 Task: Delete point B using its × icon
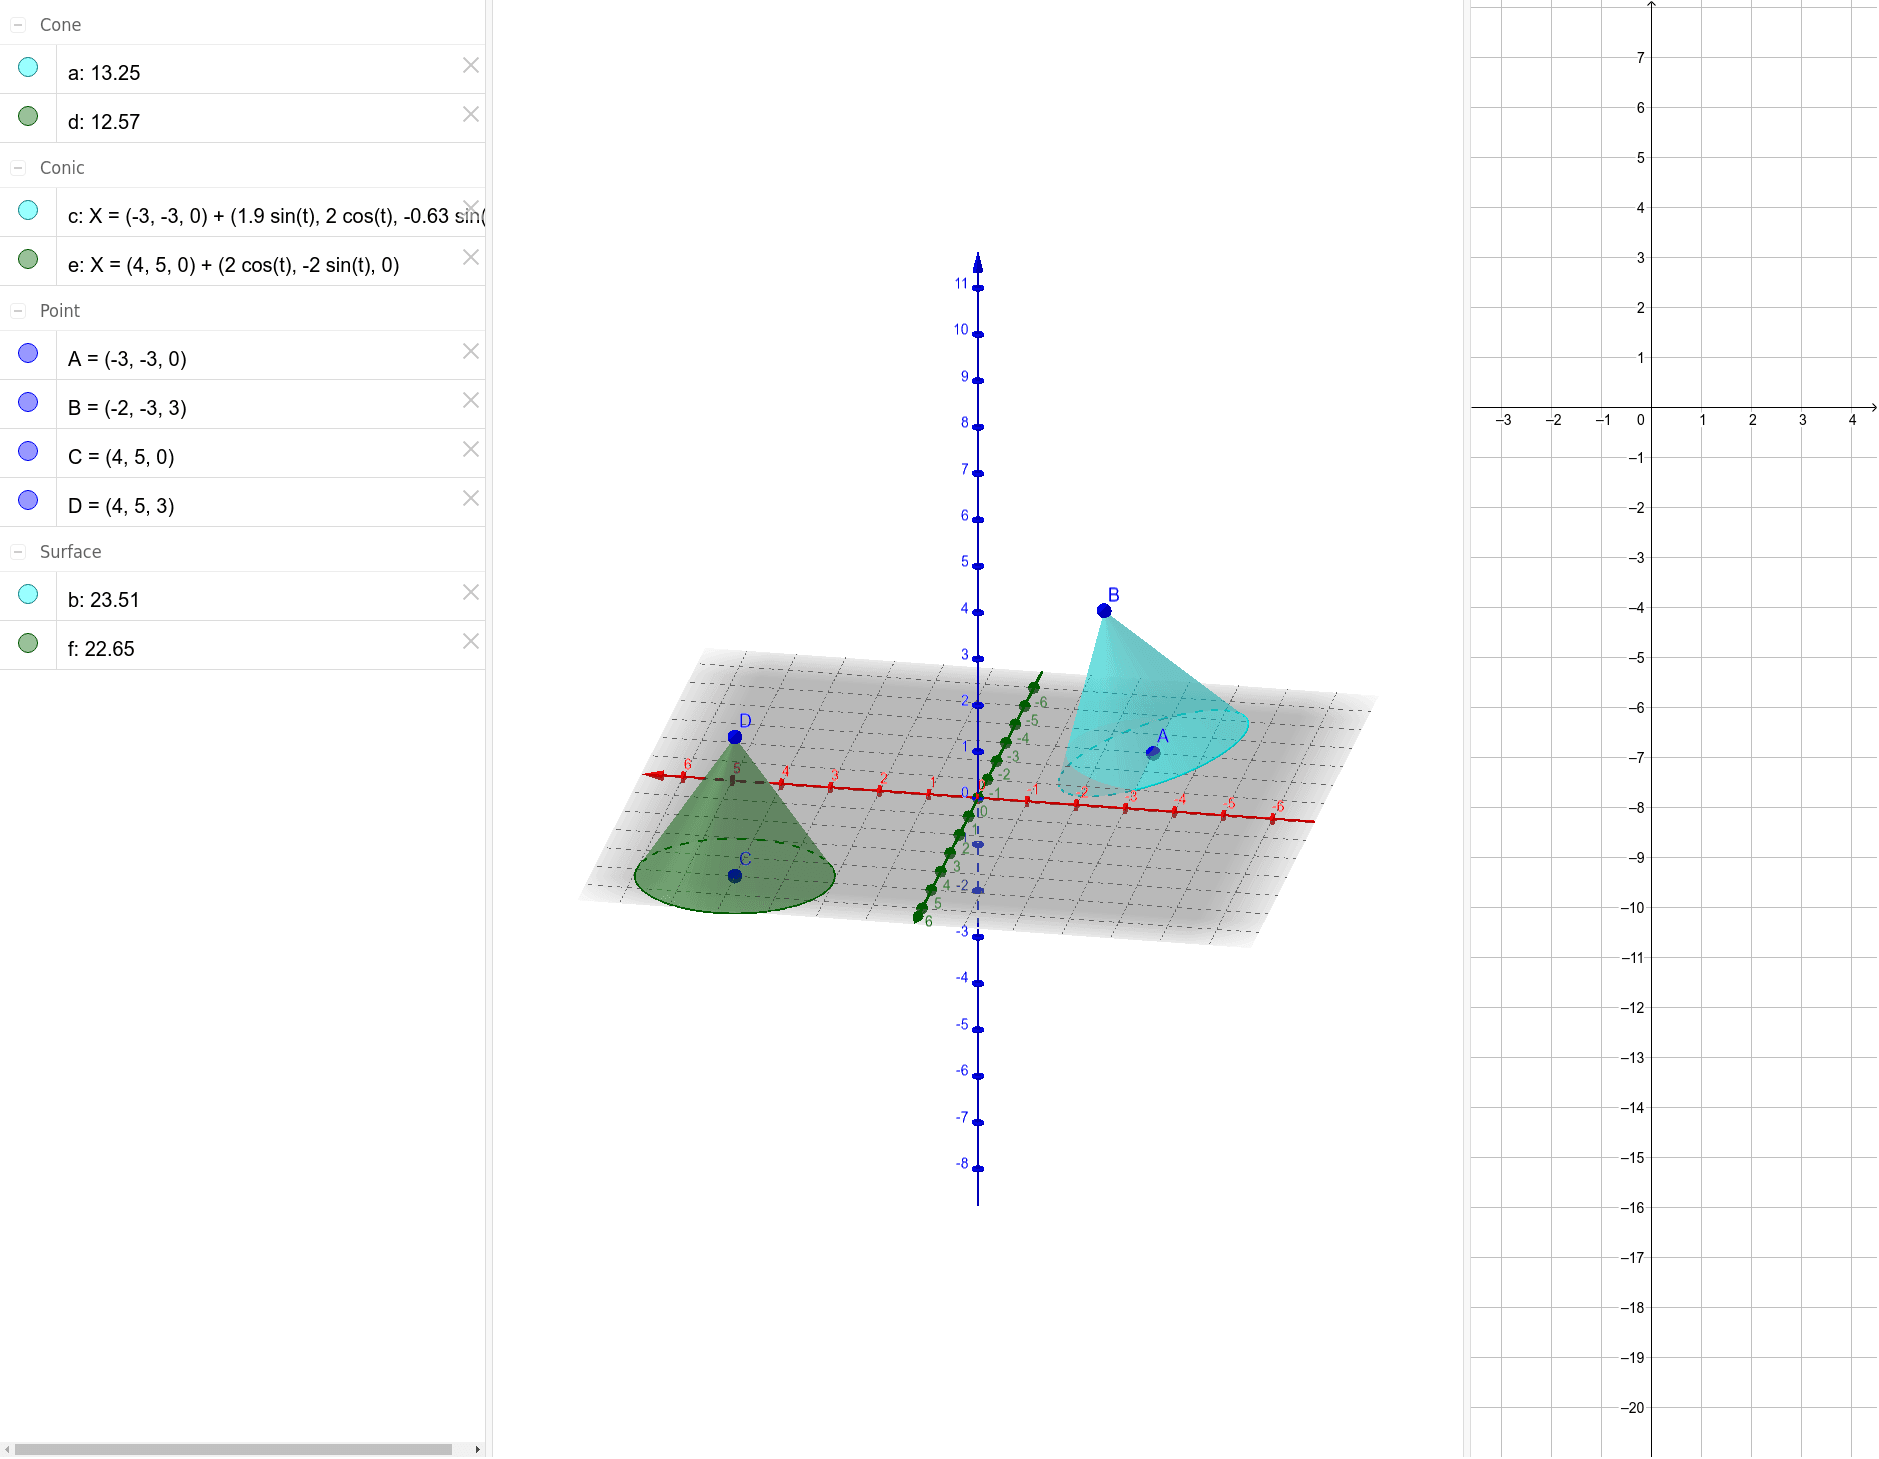[470, 400]
